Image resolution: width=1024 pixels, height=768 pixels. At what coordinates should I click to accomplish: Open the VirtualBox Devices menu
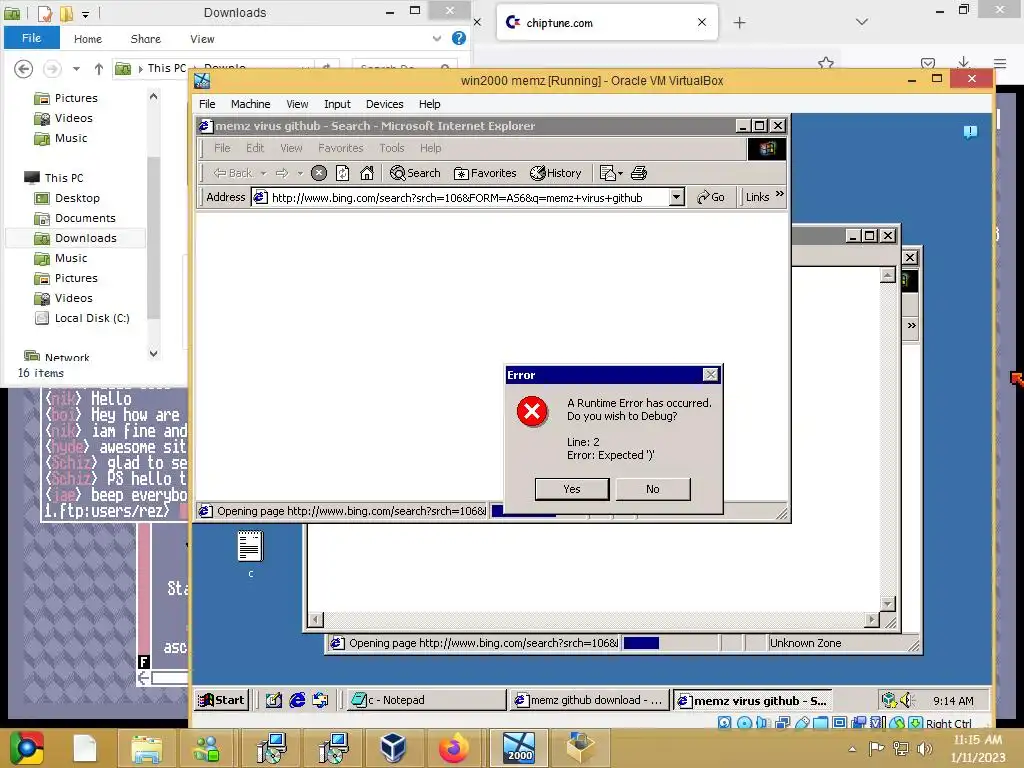pyautogui.click(x=384, y=104)
